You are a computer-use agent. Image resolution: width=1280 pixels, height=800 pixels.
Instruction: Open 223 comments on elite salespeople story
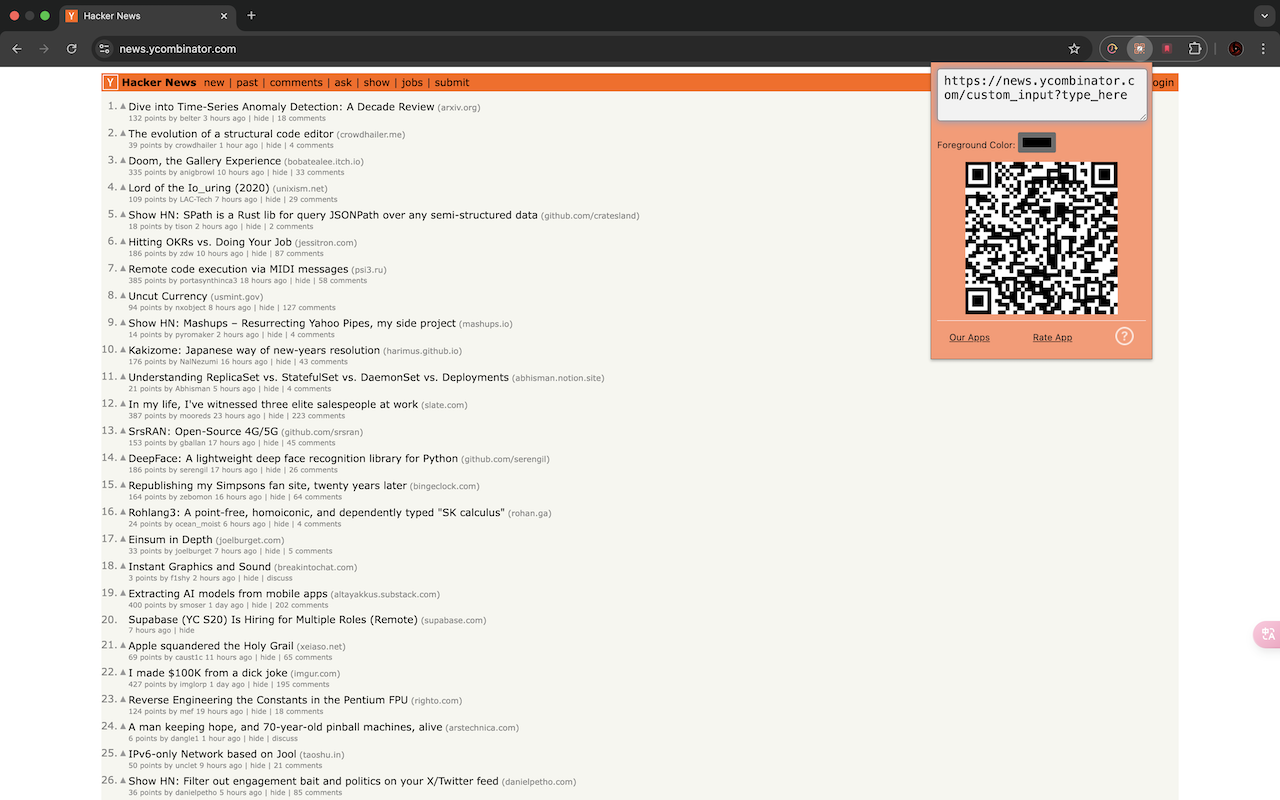[x=318, y=416]
